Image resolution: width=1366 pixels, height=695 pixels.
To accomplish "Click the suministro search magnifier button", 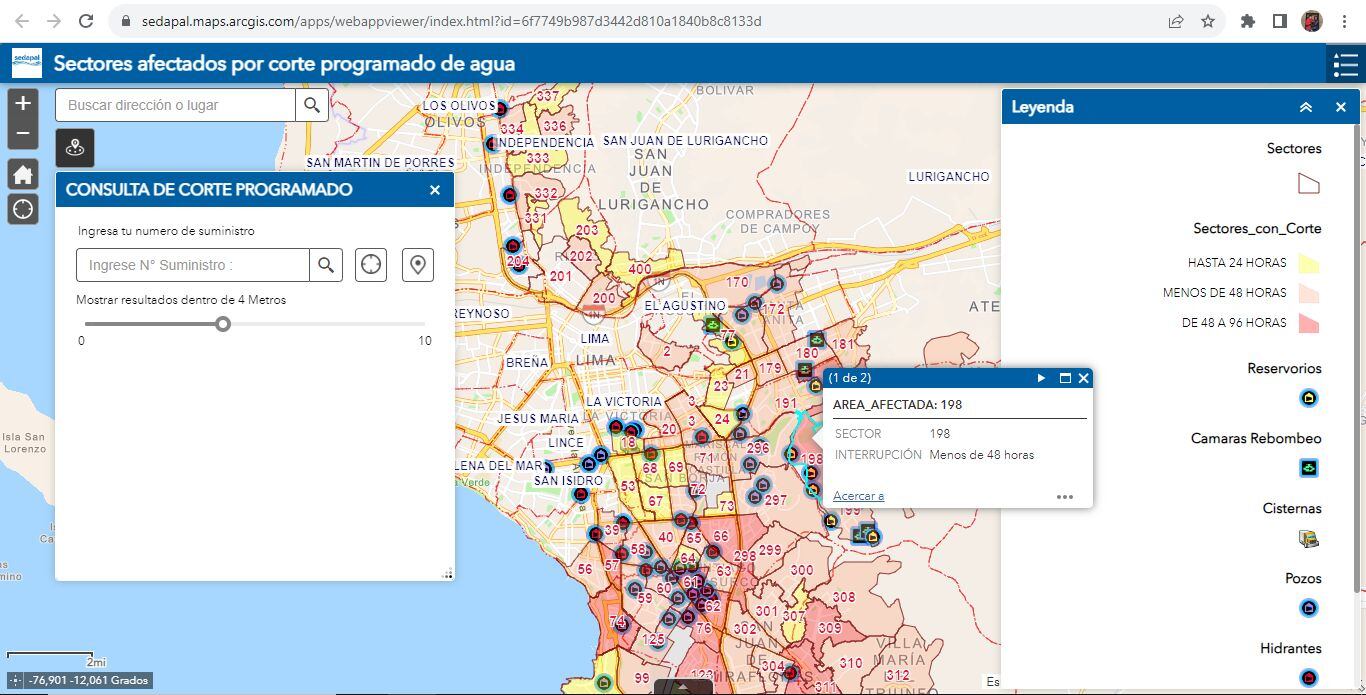I will point(326,265).
